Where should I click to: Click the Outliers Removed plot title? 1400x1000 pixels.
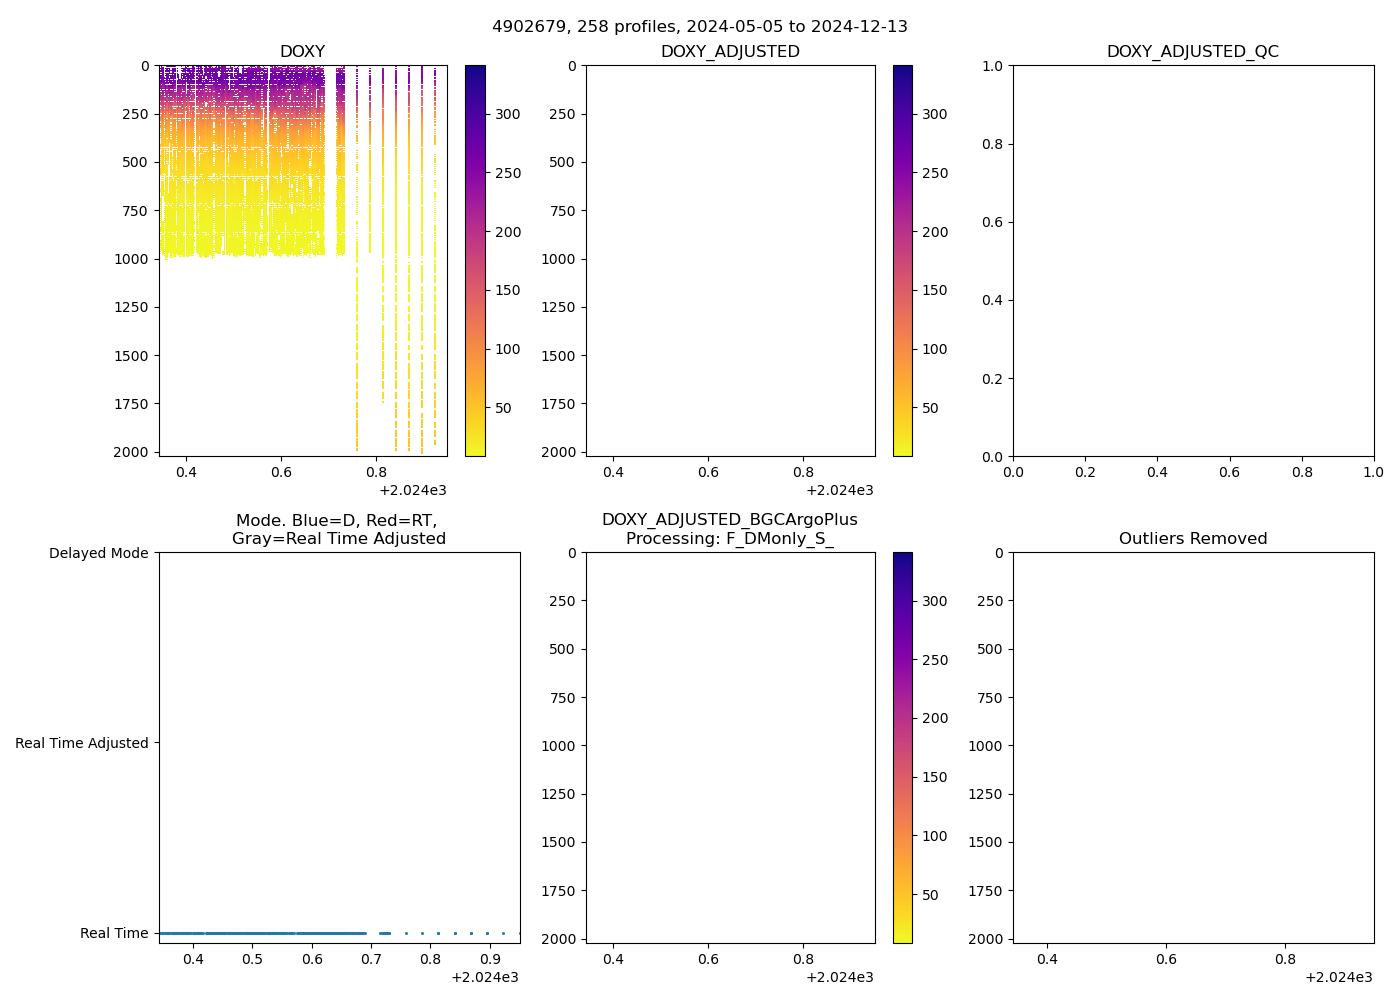point(1192,539)
